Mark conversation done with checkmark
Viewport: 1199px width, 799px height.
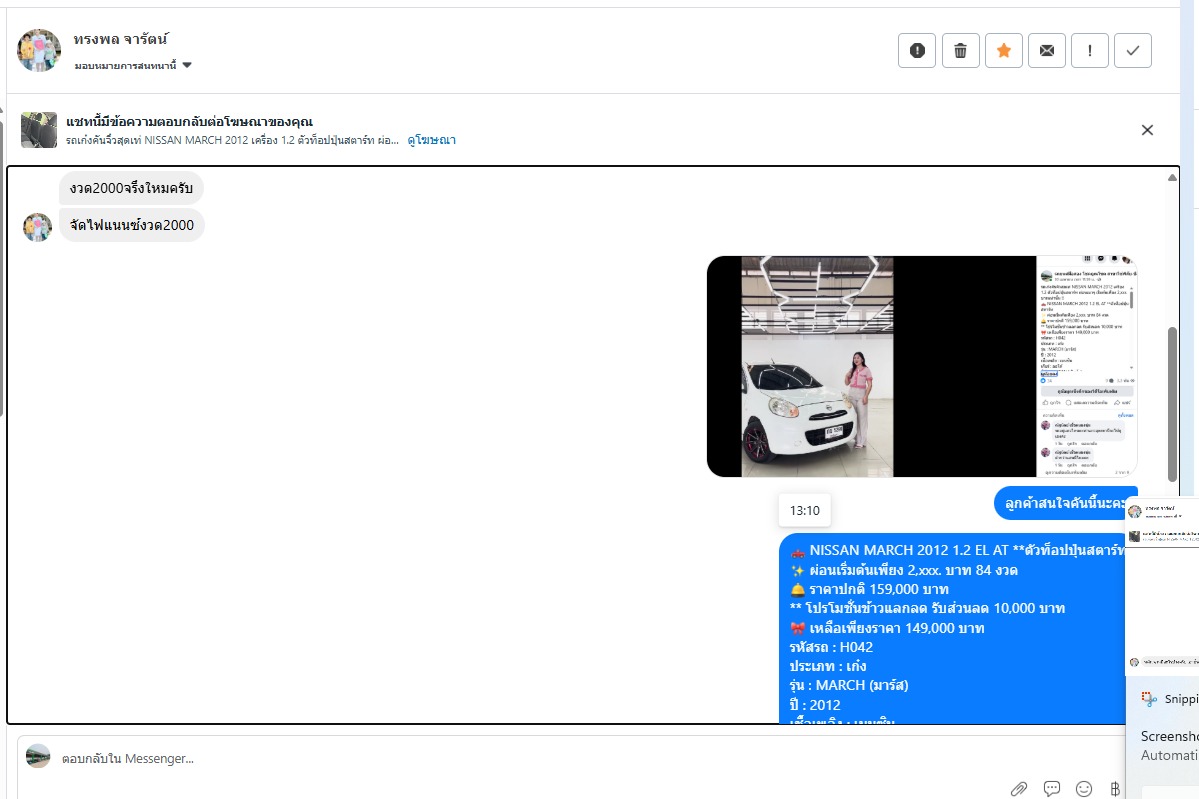coord(1132,50)
